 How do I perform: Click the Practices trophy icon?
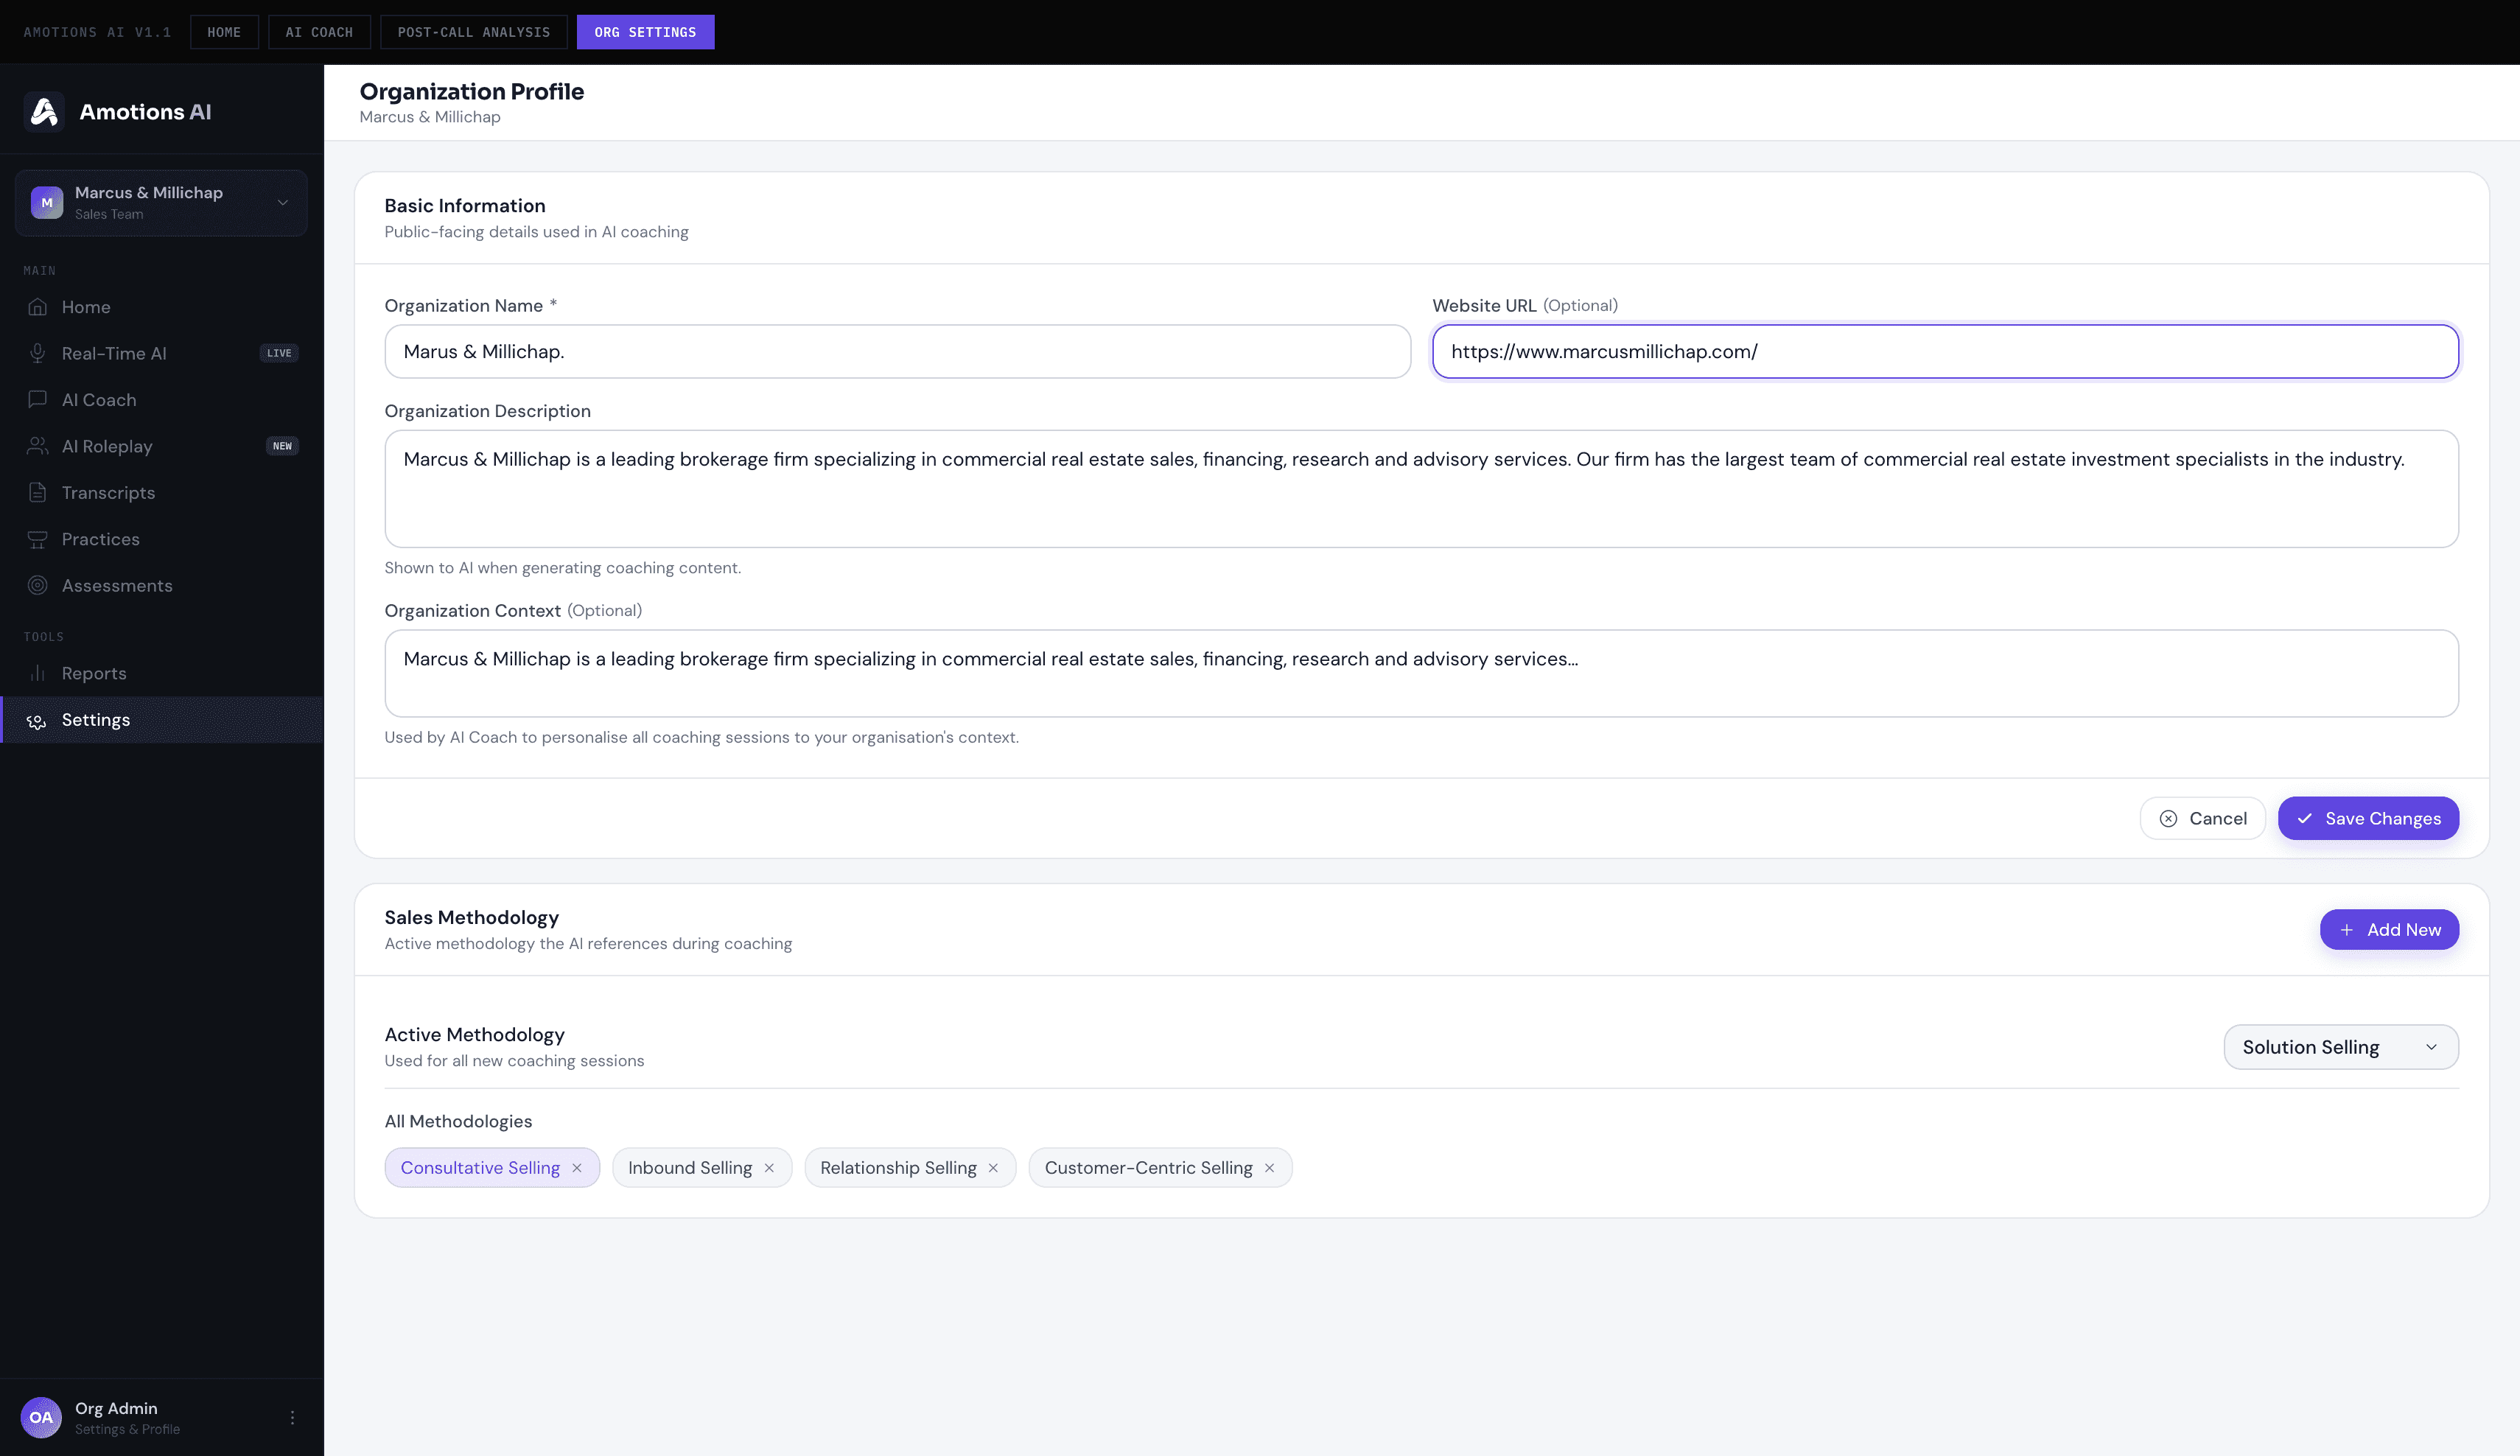click(37, 539)
